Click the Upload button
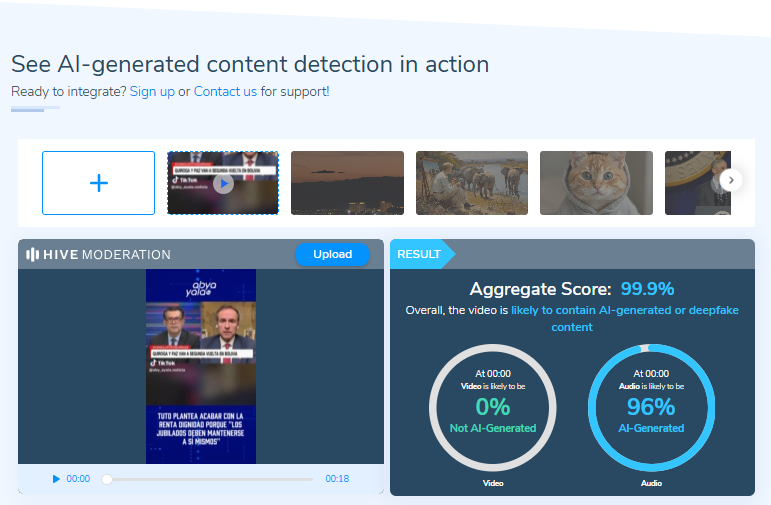The height and width of the screenshot is (505, 771). (332, 255)
